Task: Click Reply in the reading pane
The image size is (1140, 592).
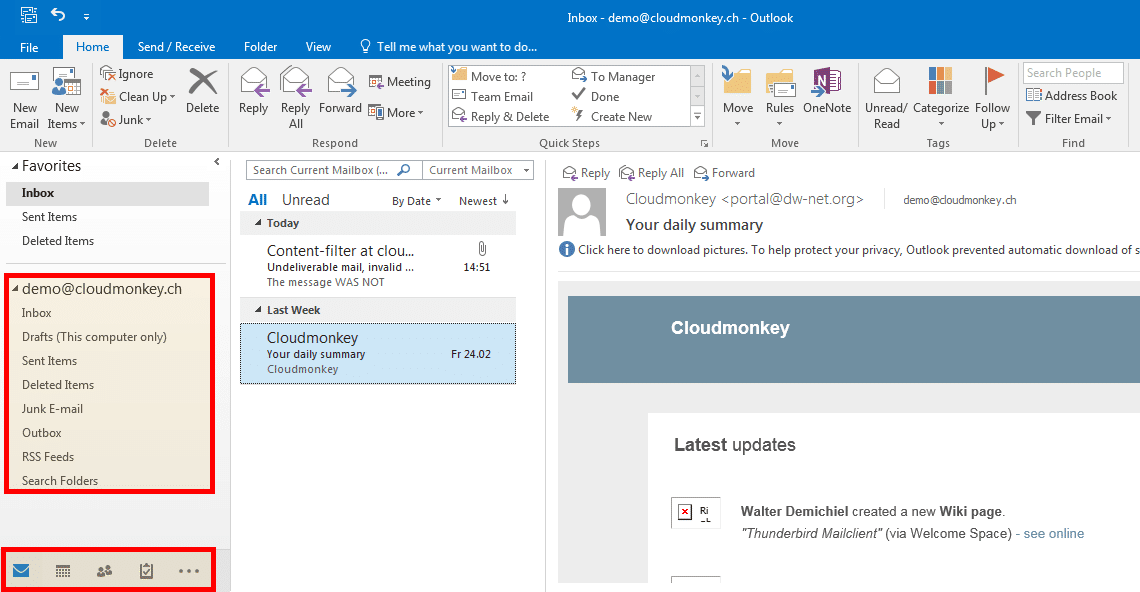Action: [586, 173]
